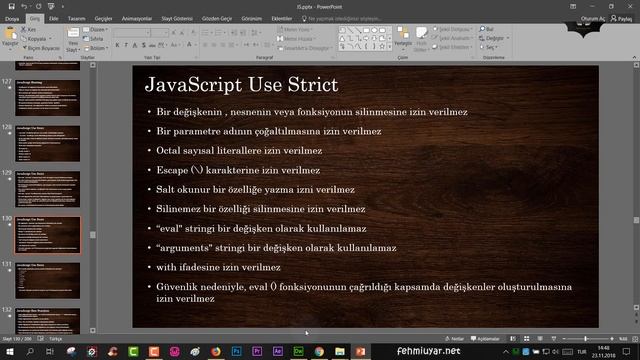
Task: Open the Şekil Dolgusu fill dropdown
Action: [453, 29]
